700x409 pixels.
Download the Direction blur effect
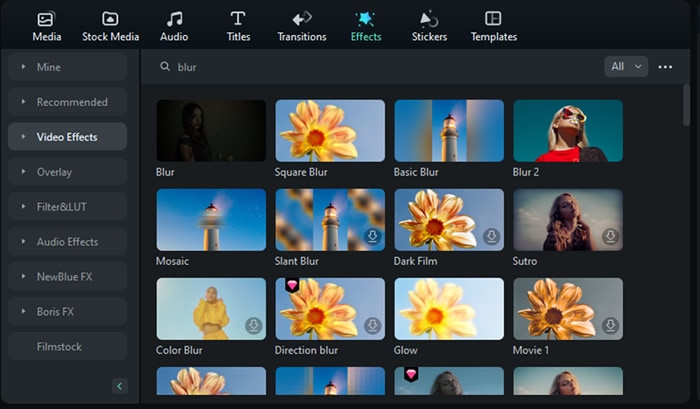coord(372,326)
